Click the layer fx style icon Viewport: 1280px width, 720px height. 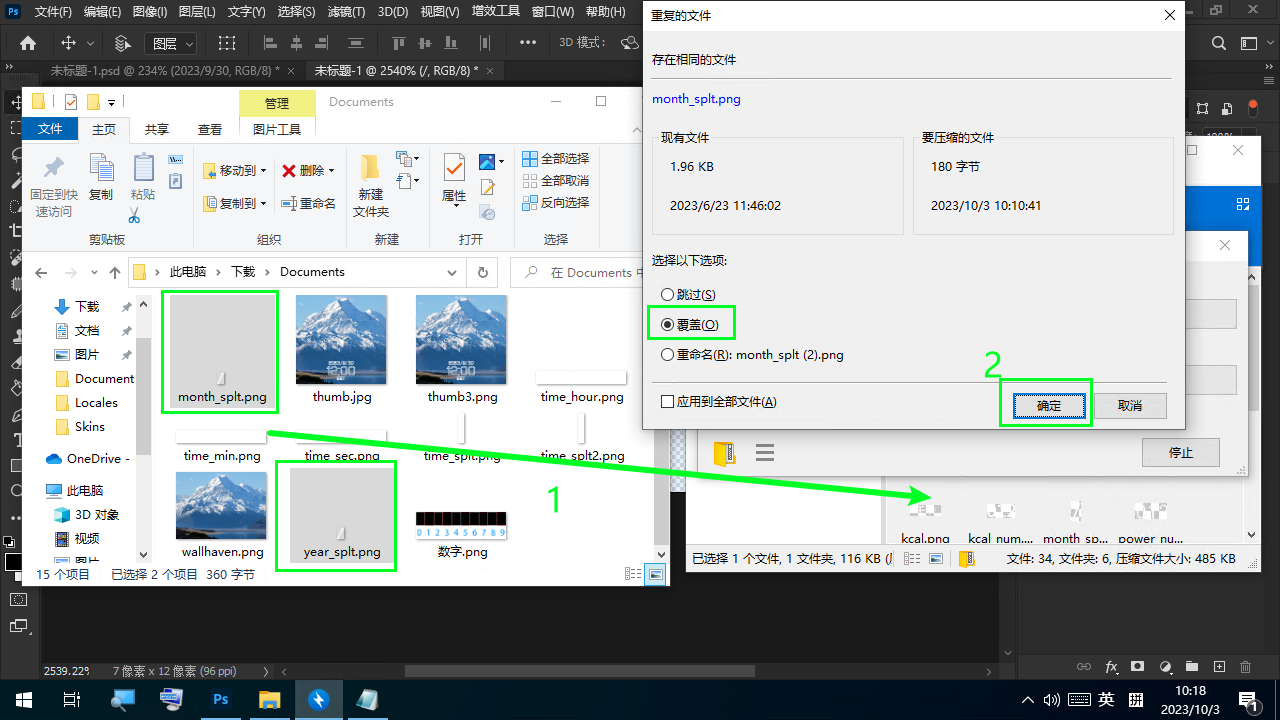(x=1111, y=667)
